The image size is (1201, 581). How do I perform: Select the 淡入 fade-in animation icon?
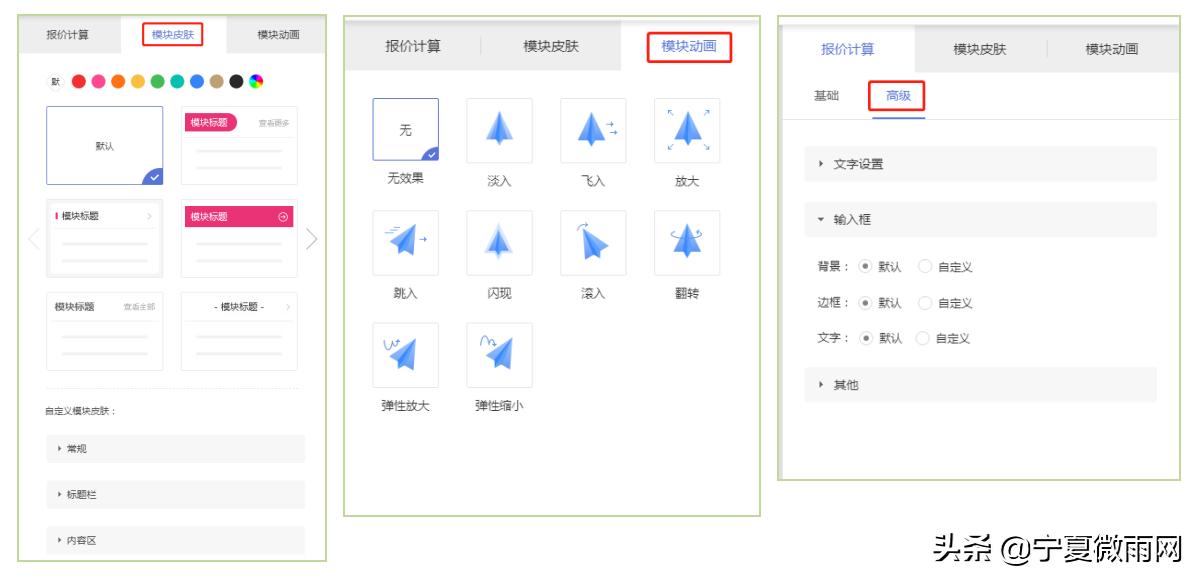(x=499, y=130)
